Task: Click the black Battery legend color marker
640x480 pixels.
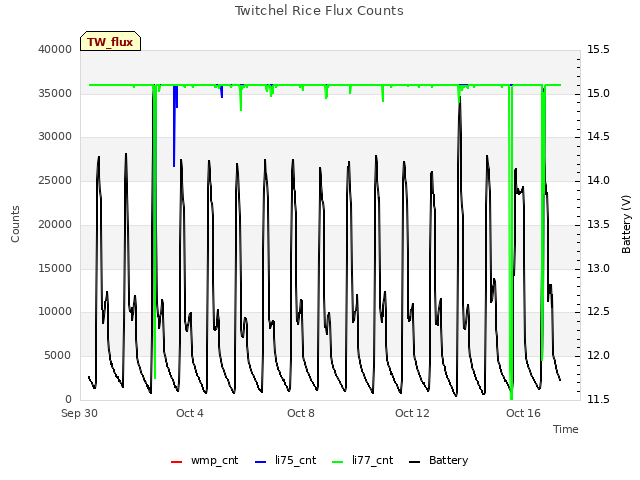Action: (x=414, y=462)
